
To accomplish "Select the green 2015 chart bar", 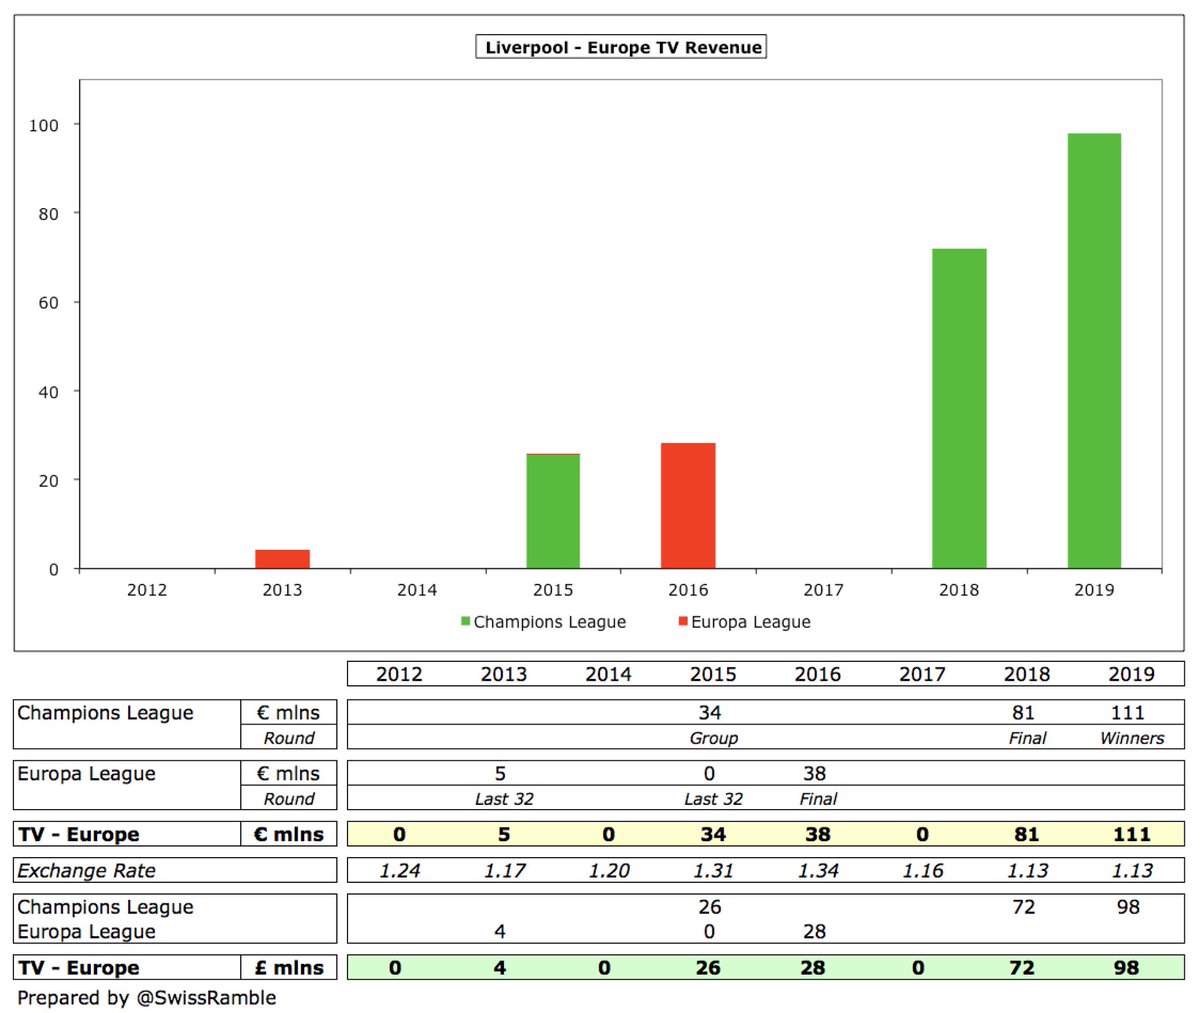I will tap(553, 511).
